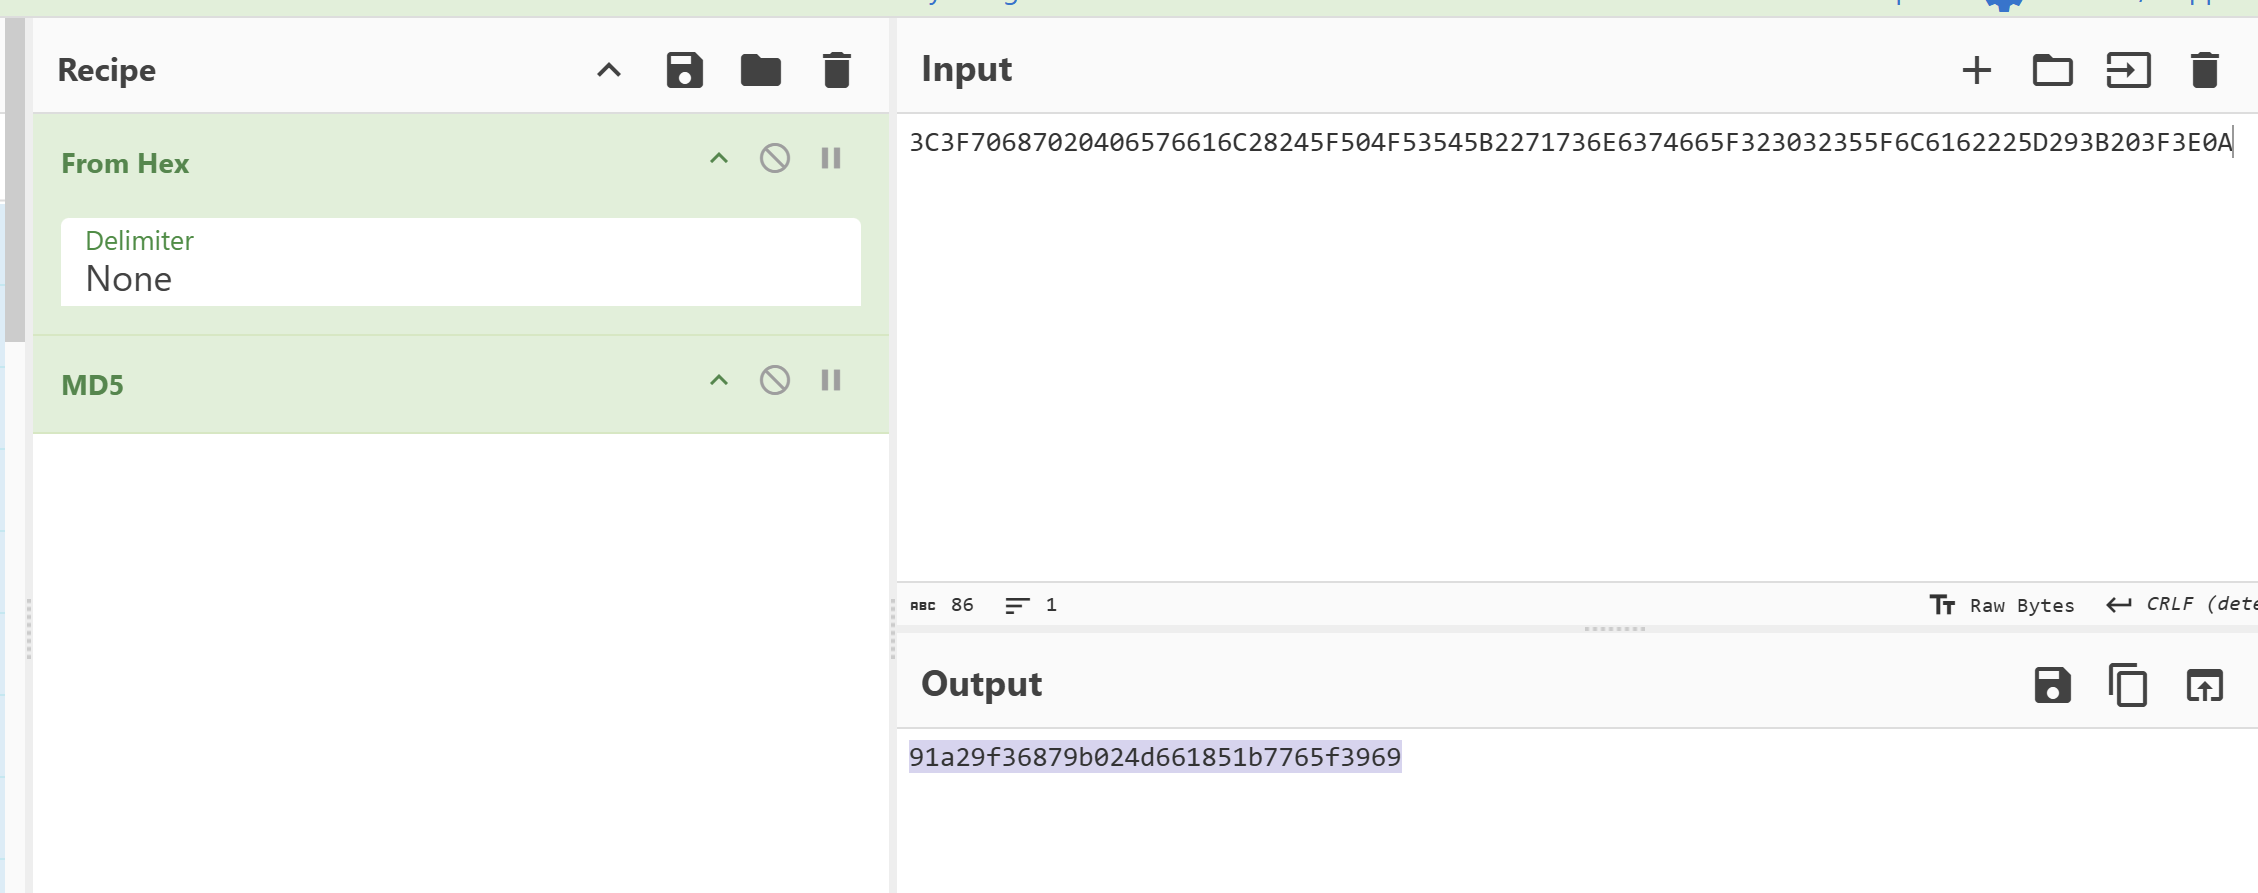The image size is (2258, 893).
Task: Replace input with output
Action: [2204, 686]
